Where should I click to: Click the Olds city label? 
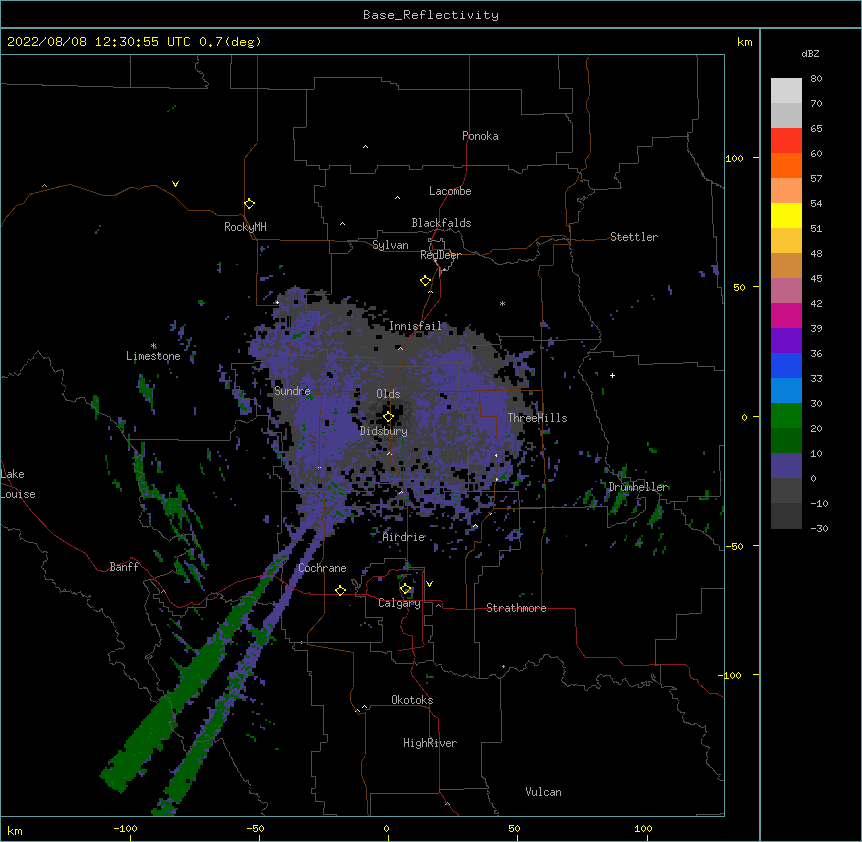tap(388, 394)
